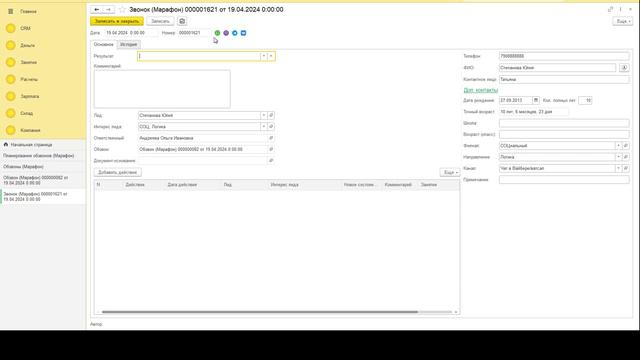Click the horizontal scrollbar under the actions table
The width and height of the screenshot is (640, 360).
260,312
